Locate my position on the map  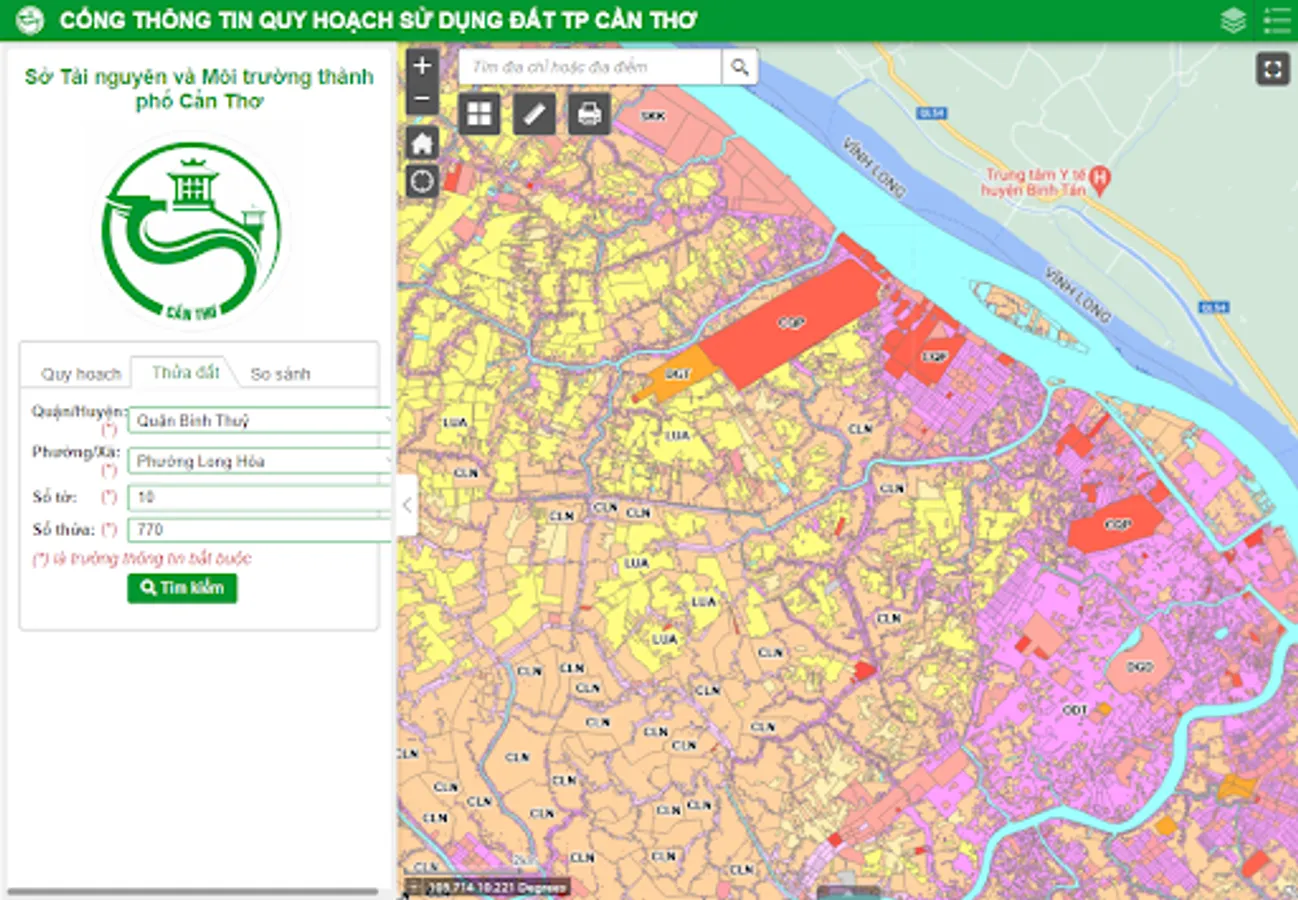point(422,181)
